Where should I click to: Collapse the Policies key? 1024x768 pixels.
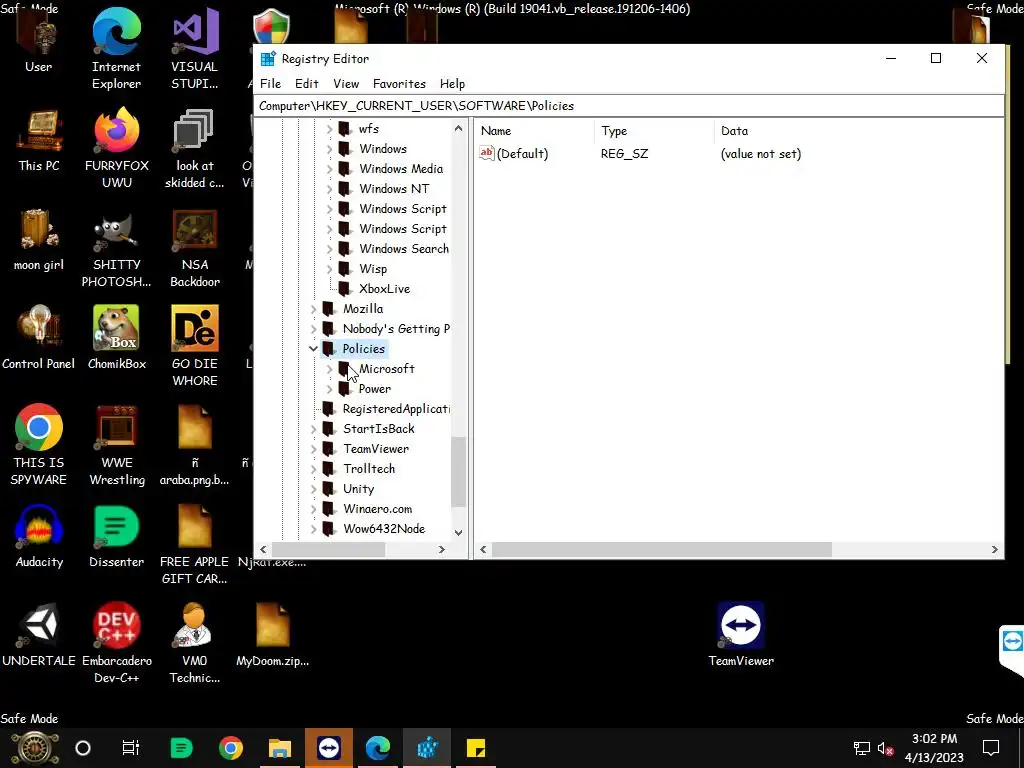click(x=313, y=349)
